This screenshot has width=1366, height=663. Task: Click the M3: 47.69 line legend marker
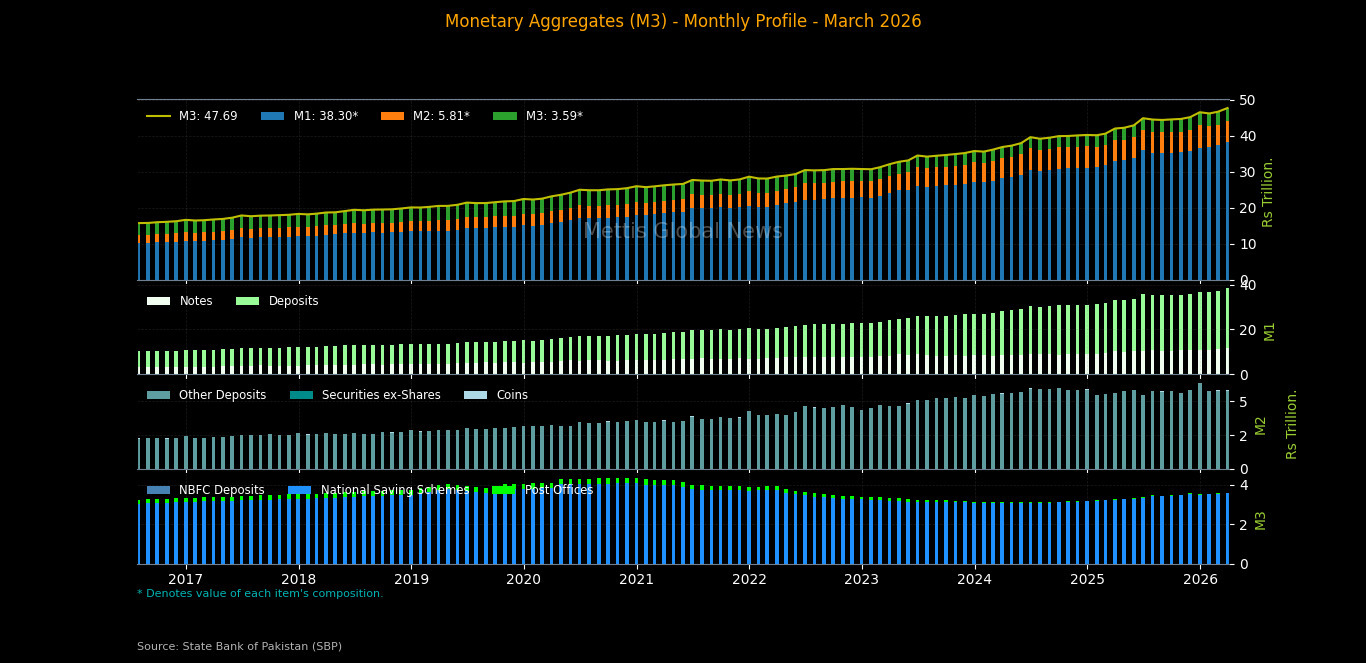pyautogui.click(x=158, y=116)
